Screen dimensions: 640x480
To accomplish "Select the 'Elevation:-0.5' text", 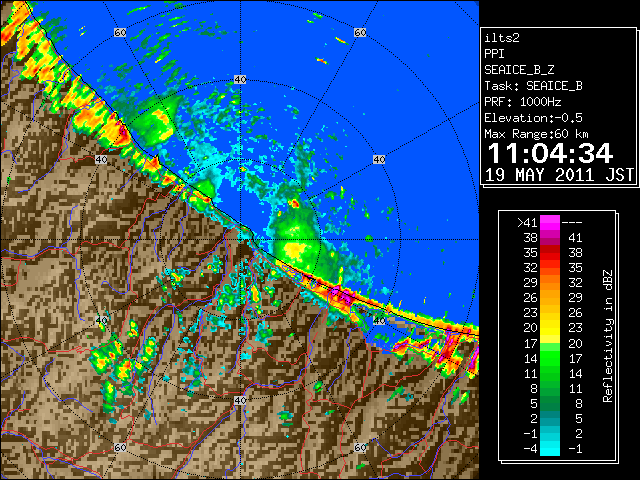I will [533, 118].
